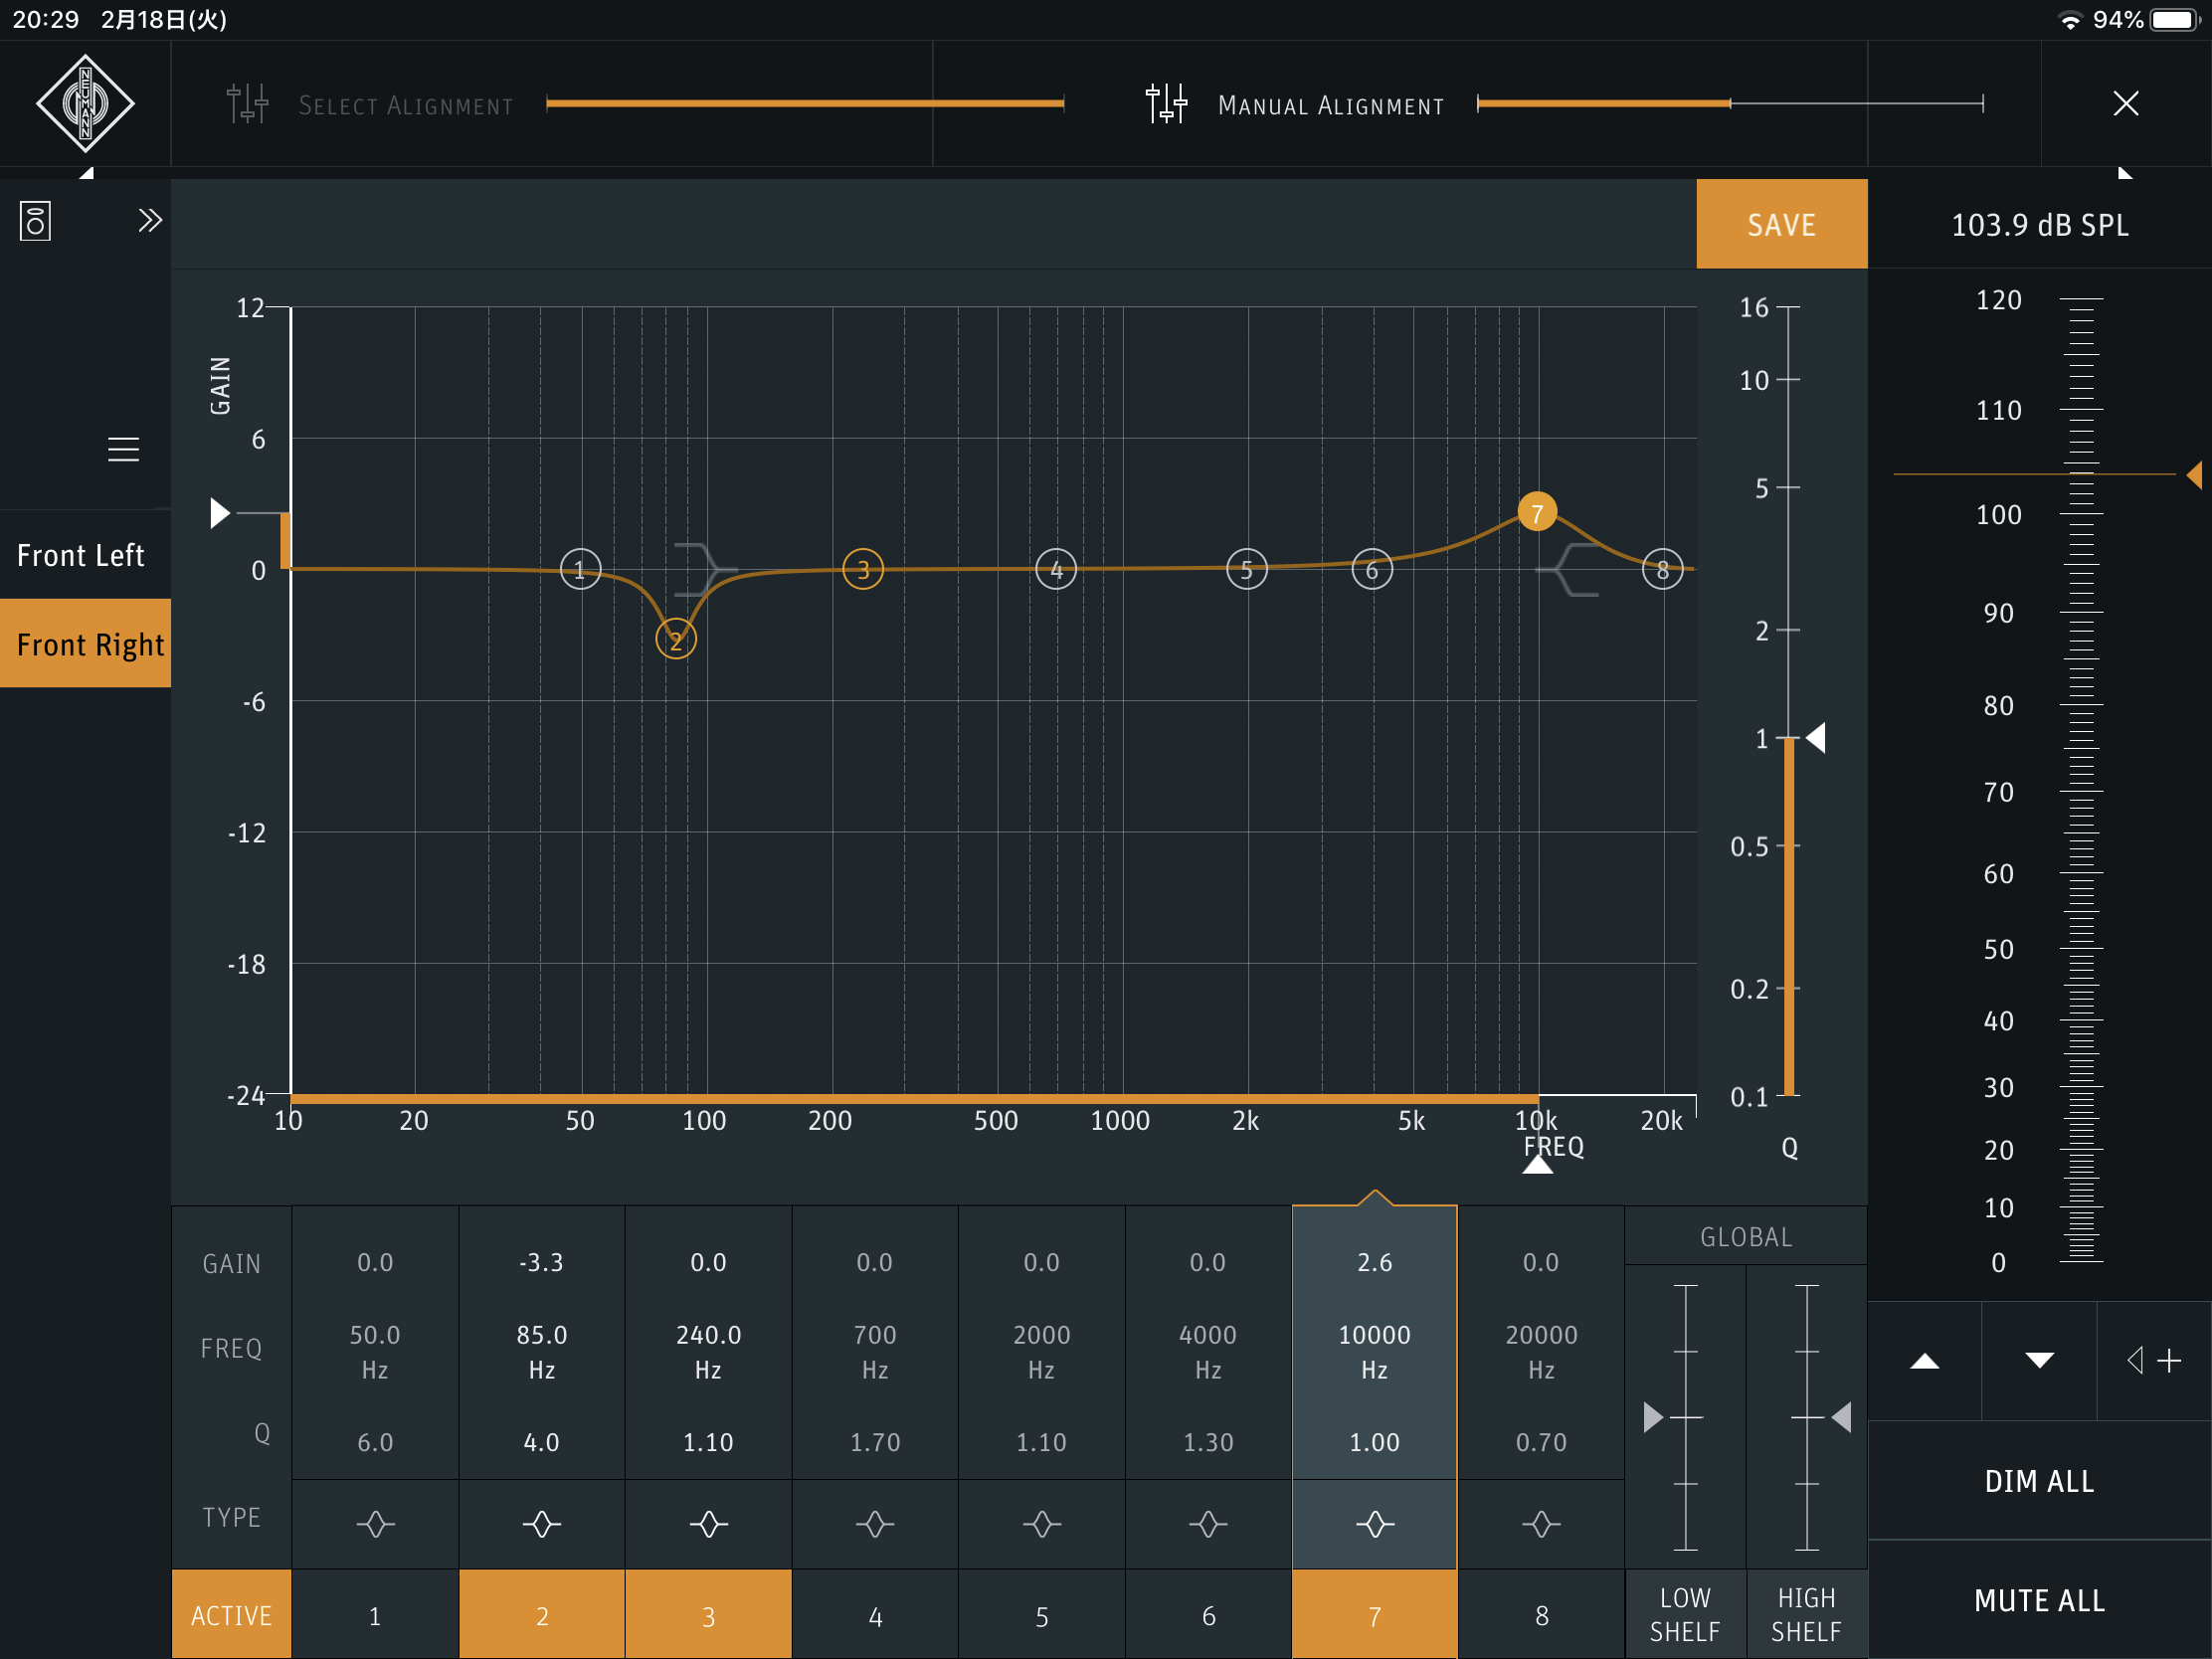Open the Manual Alignment sliders icon
This screenshot has width=2212, height=1659.
[x=1166, y=103]
